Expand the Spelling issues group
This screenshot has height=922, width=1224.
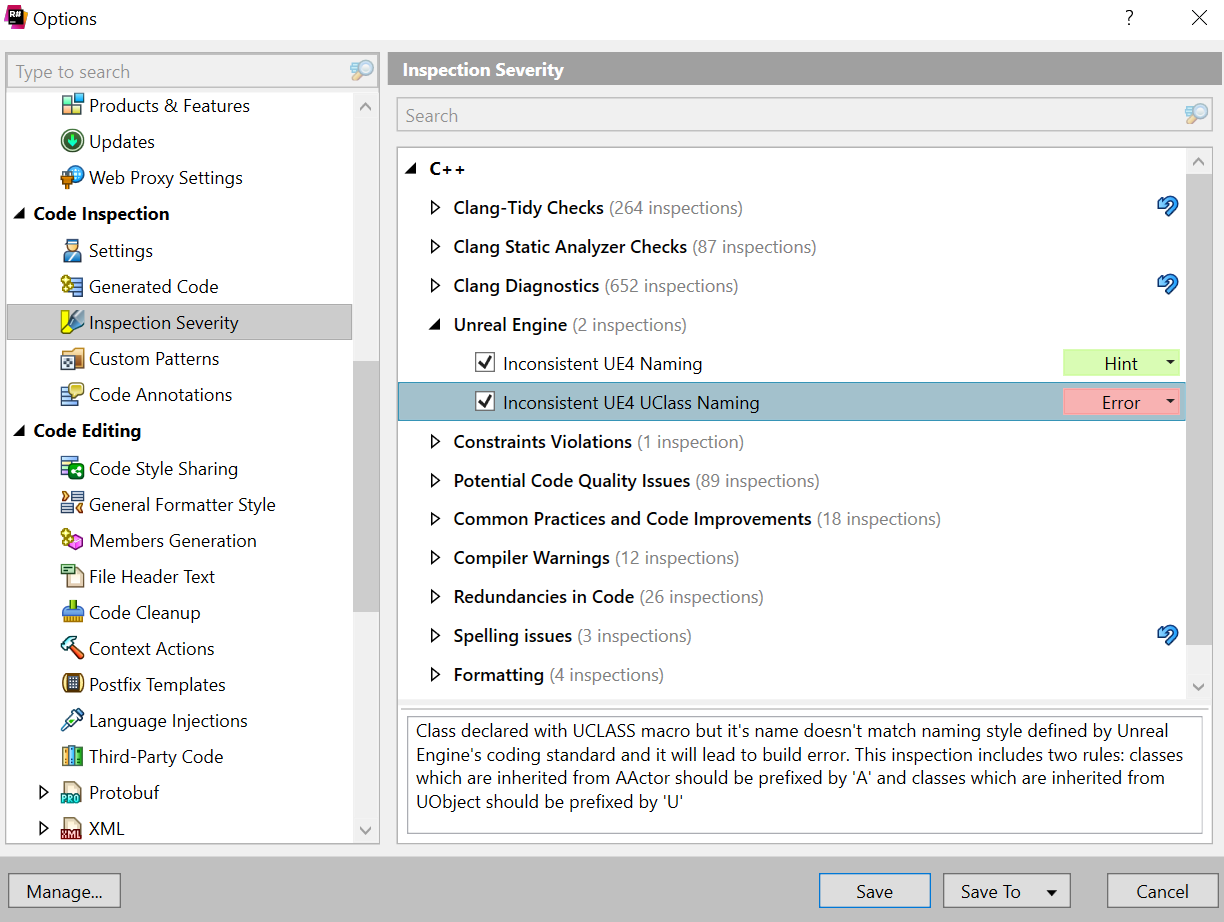click(x=435, y=636)
